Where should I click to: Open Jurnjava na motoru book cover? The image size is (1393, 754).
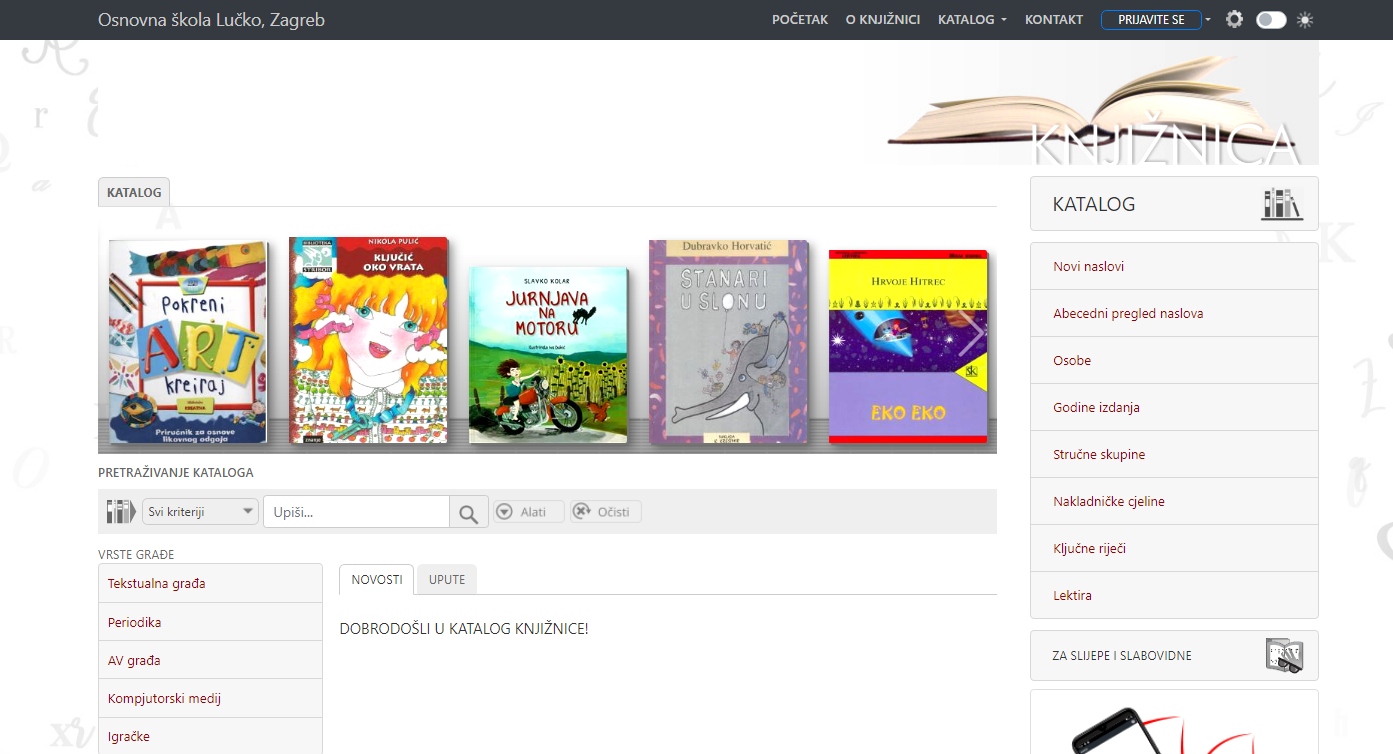(x=548, y=354)
